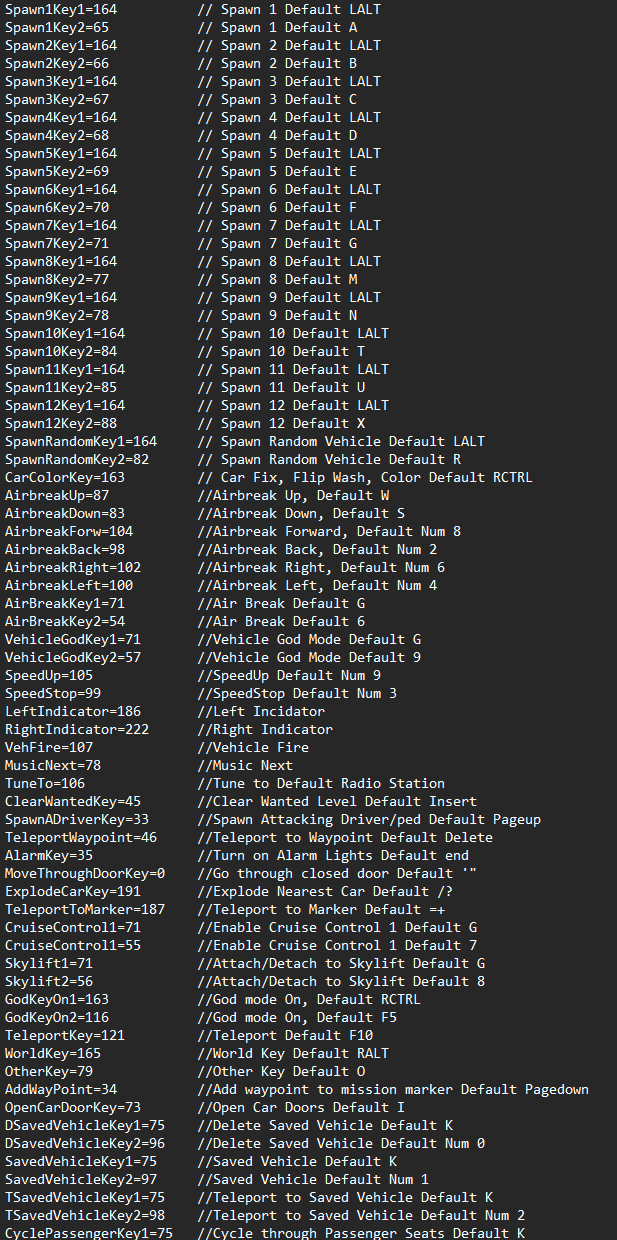Screen dimensions: 617x1240
Task: Click the RightIndicator=222 setting
Action: click(77, 729)
